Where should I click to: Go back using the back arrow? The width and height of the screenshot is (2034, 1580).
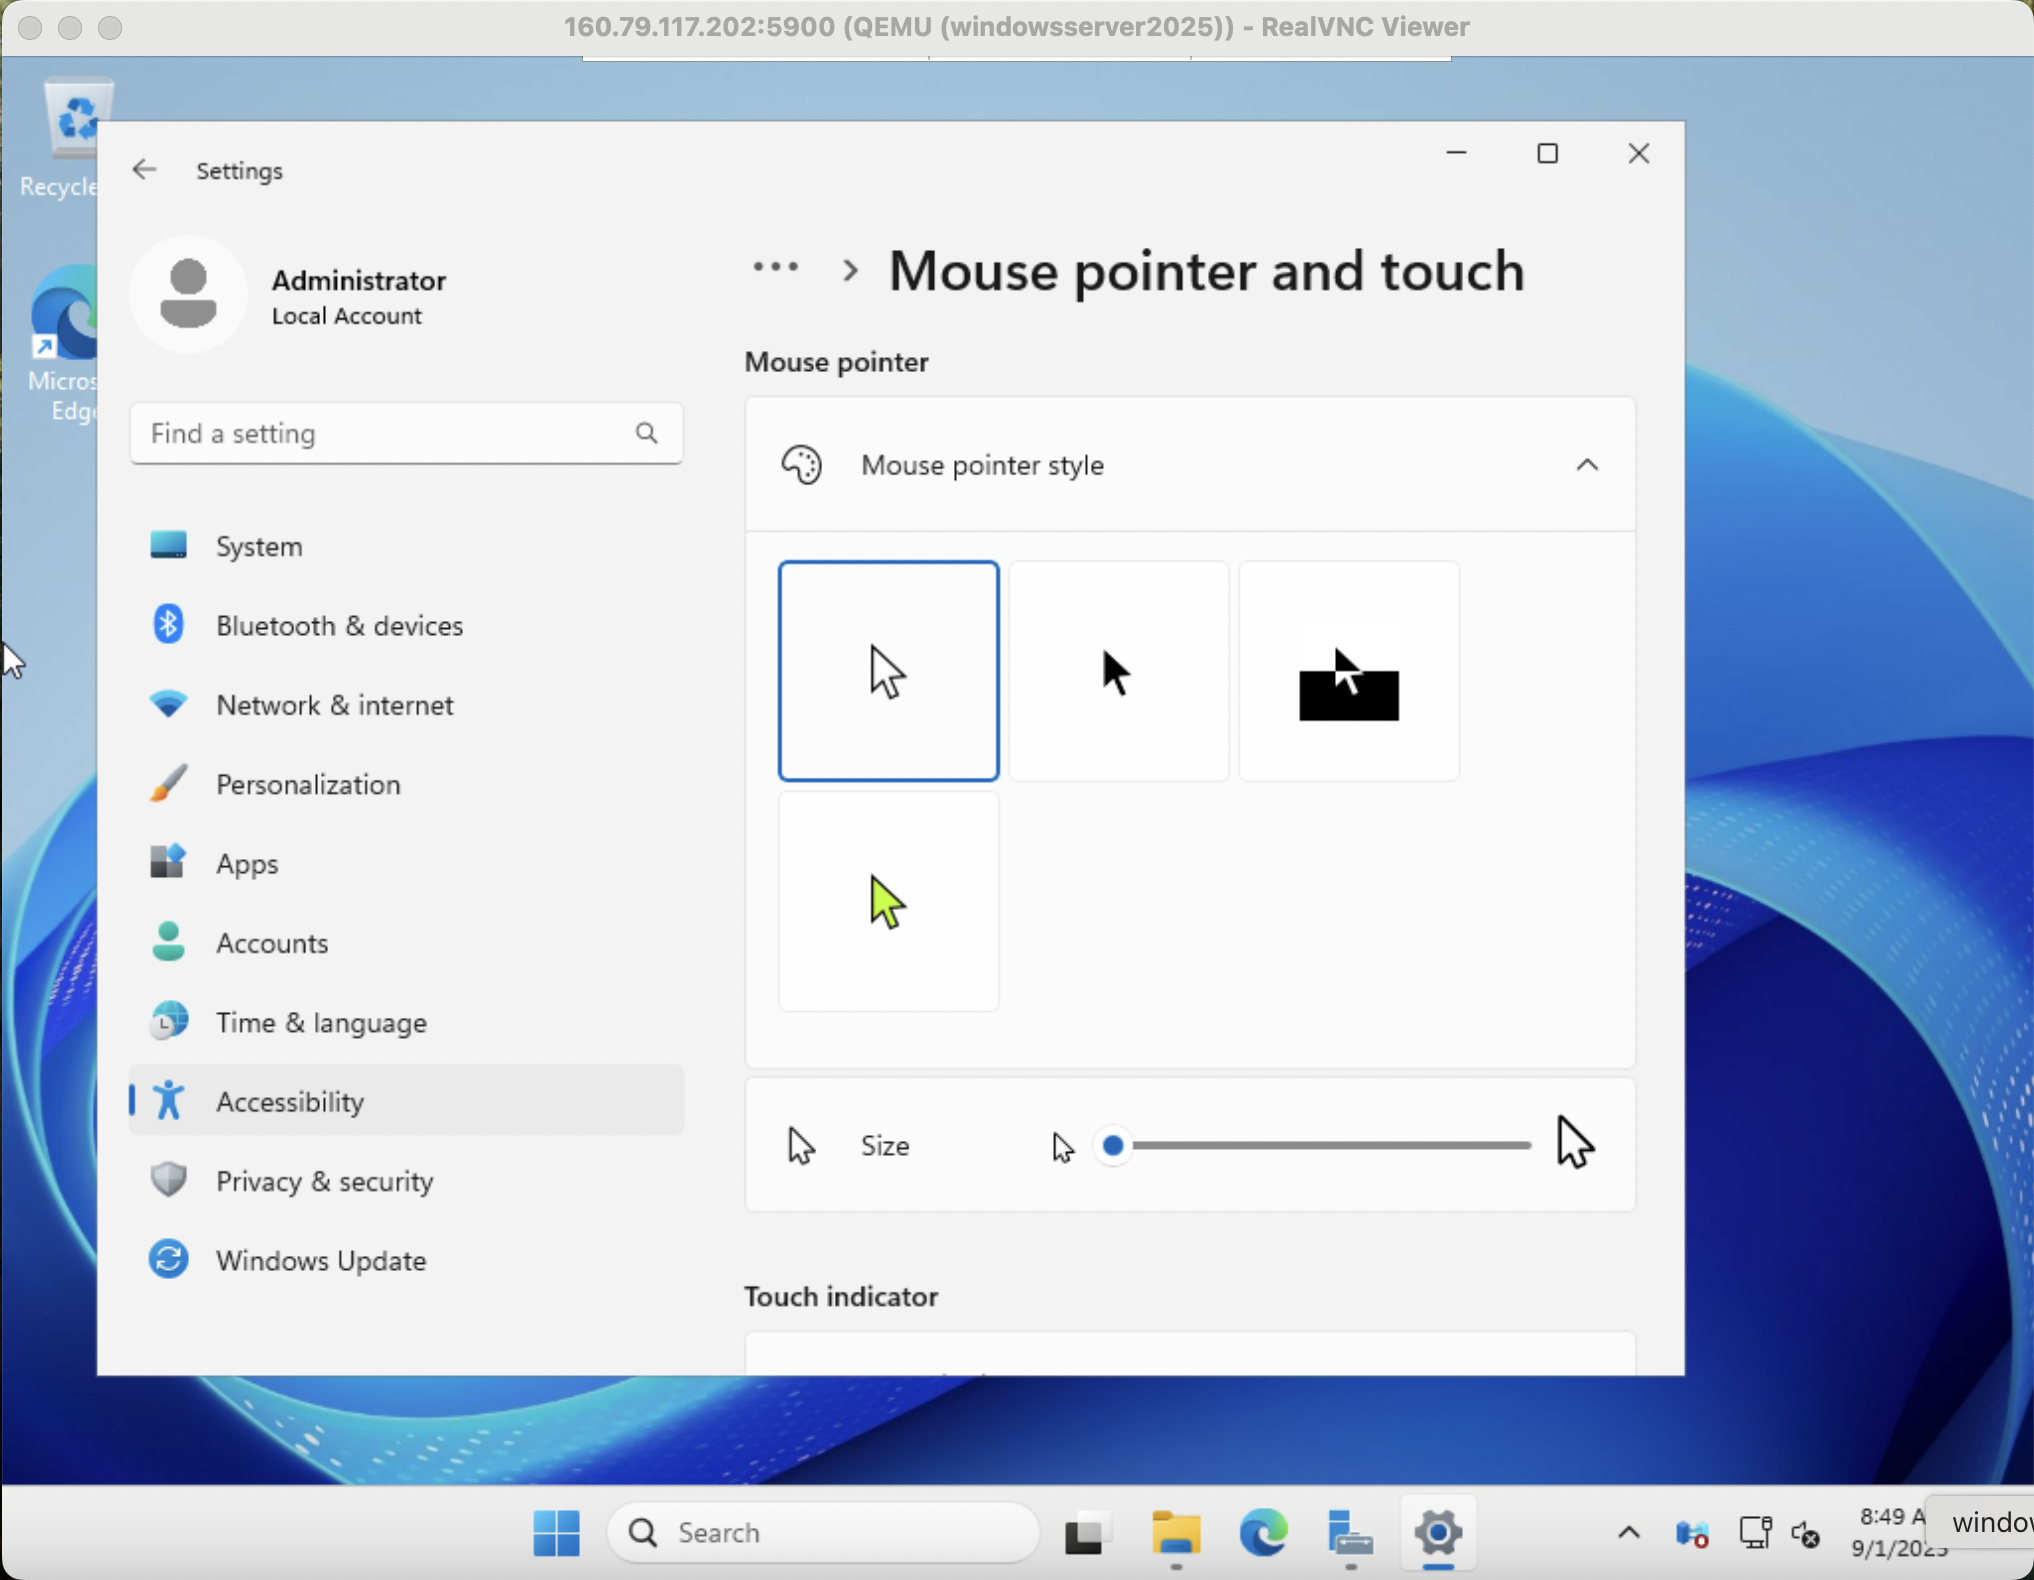coord(144,169)
